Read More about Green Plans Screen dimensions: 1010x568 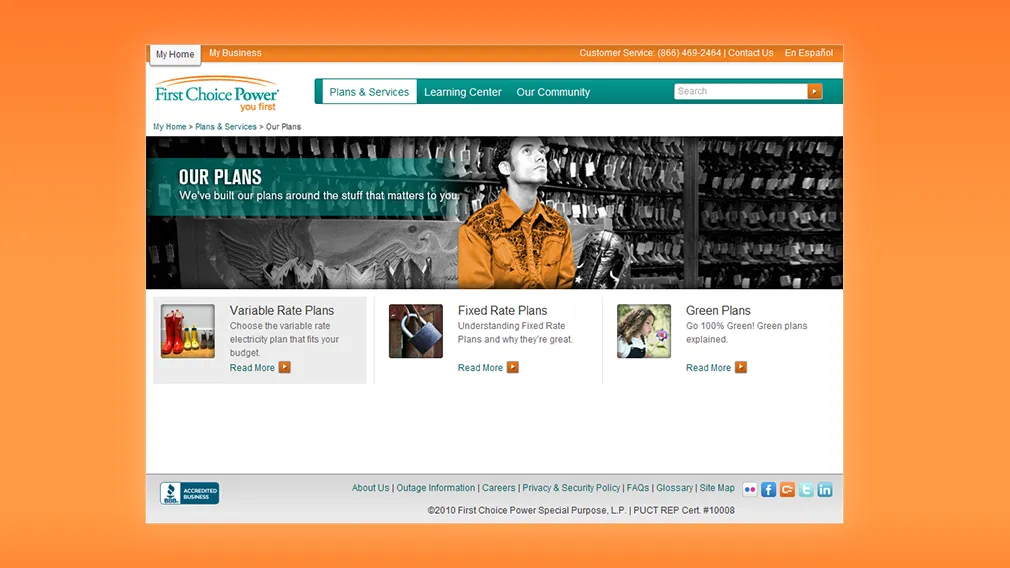tap(708, 368)
